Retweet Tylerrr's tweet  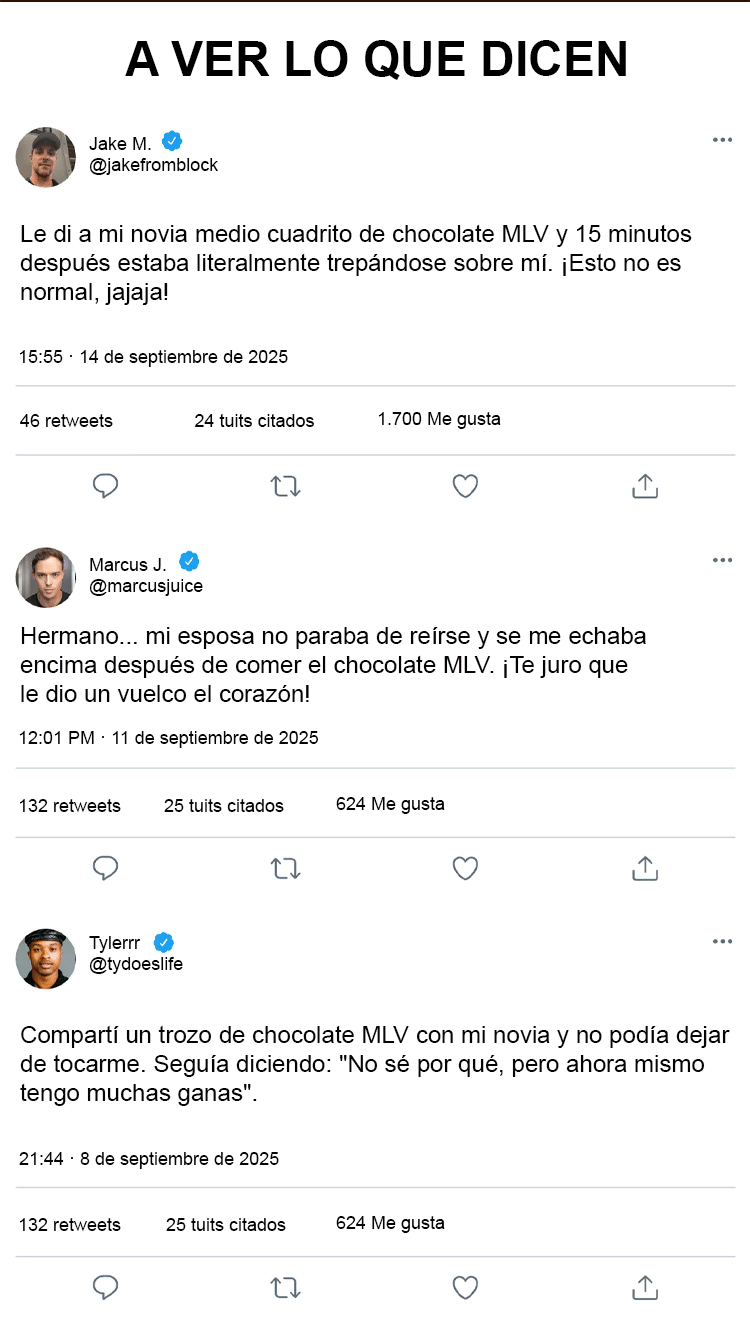click(x=286, y=1288)
